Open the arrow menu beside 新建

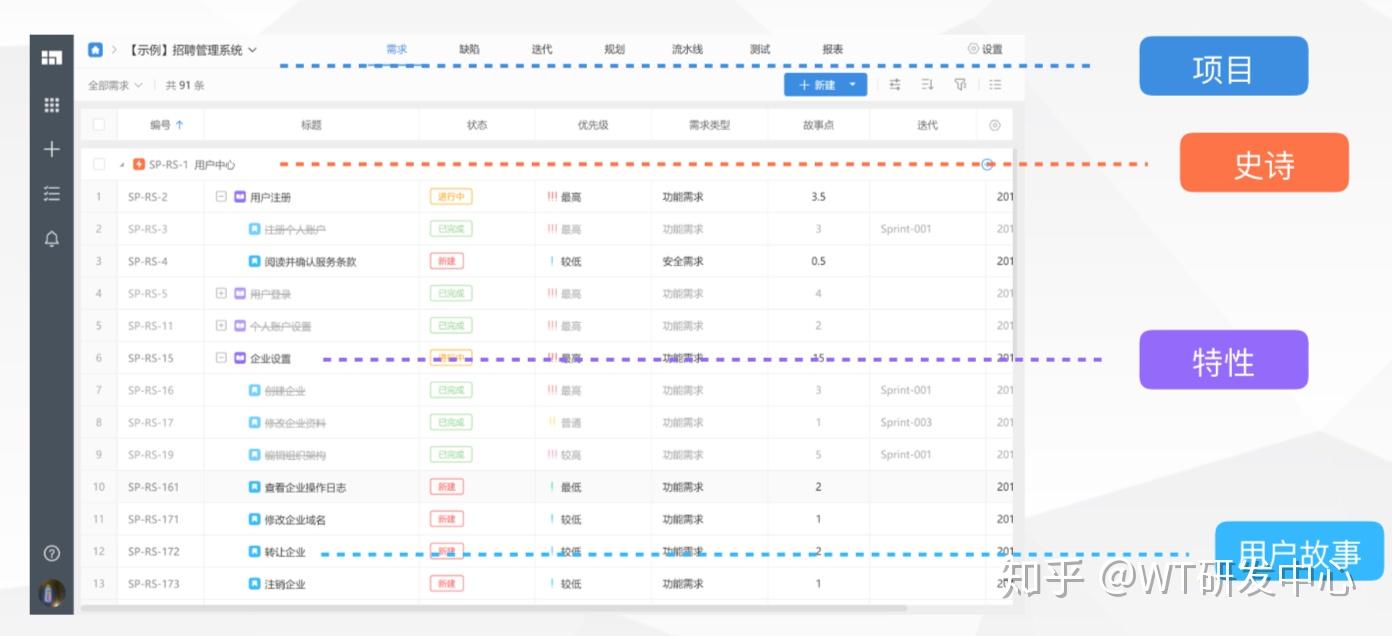pos(852,85)
